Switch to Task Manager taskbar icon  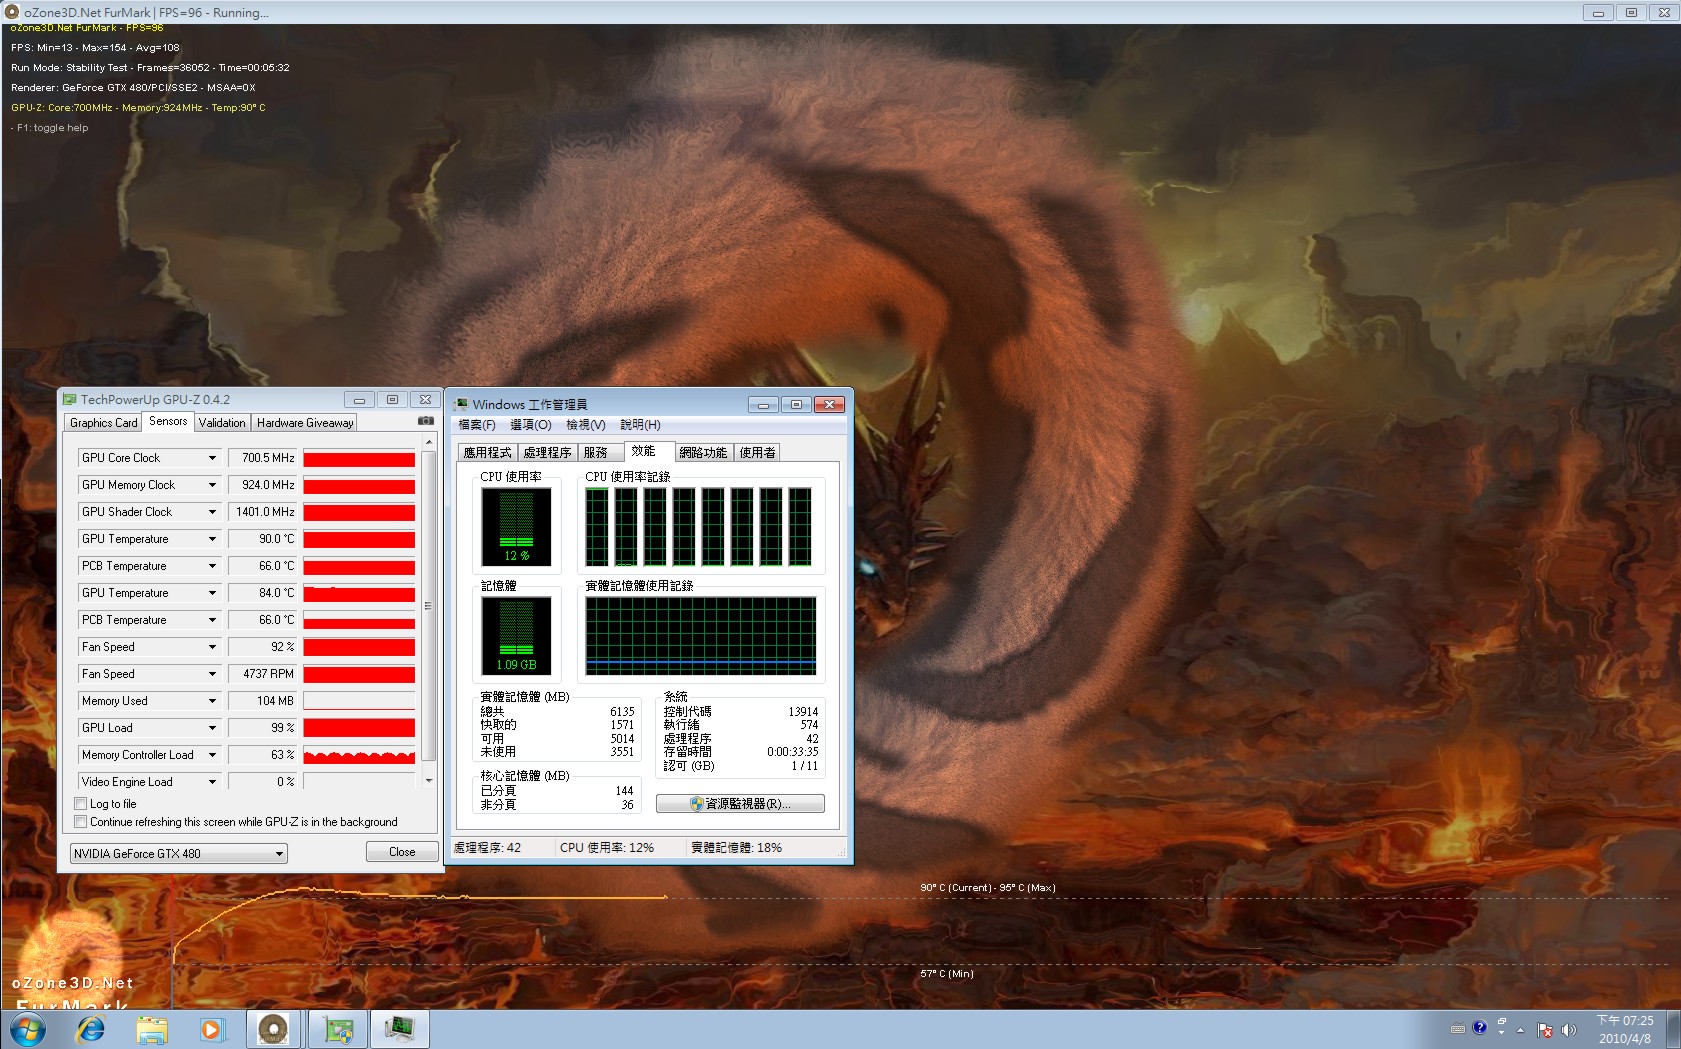pos(400,1029)
